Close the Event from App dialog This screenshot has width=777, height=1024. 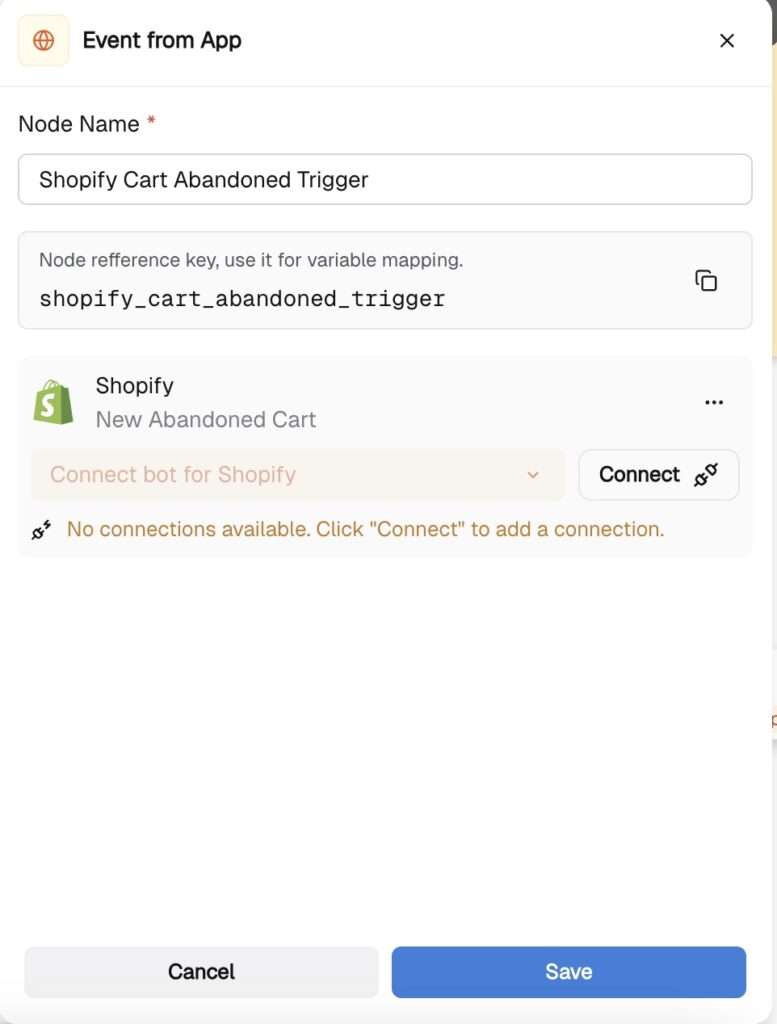727,41
